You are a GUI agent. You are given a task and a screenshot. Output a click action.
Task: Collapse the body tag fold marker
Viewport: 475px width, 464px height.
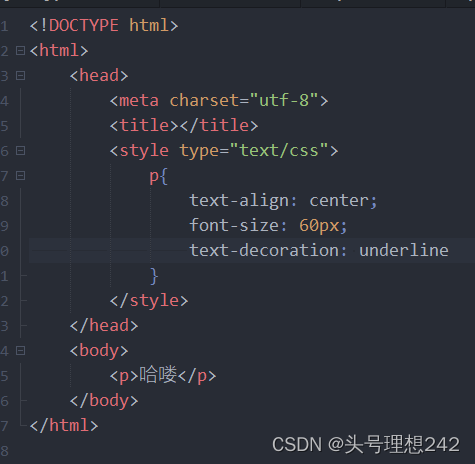coord(20,351)
